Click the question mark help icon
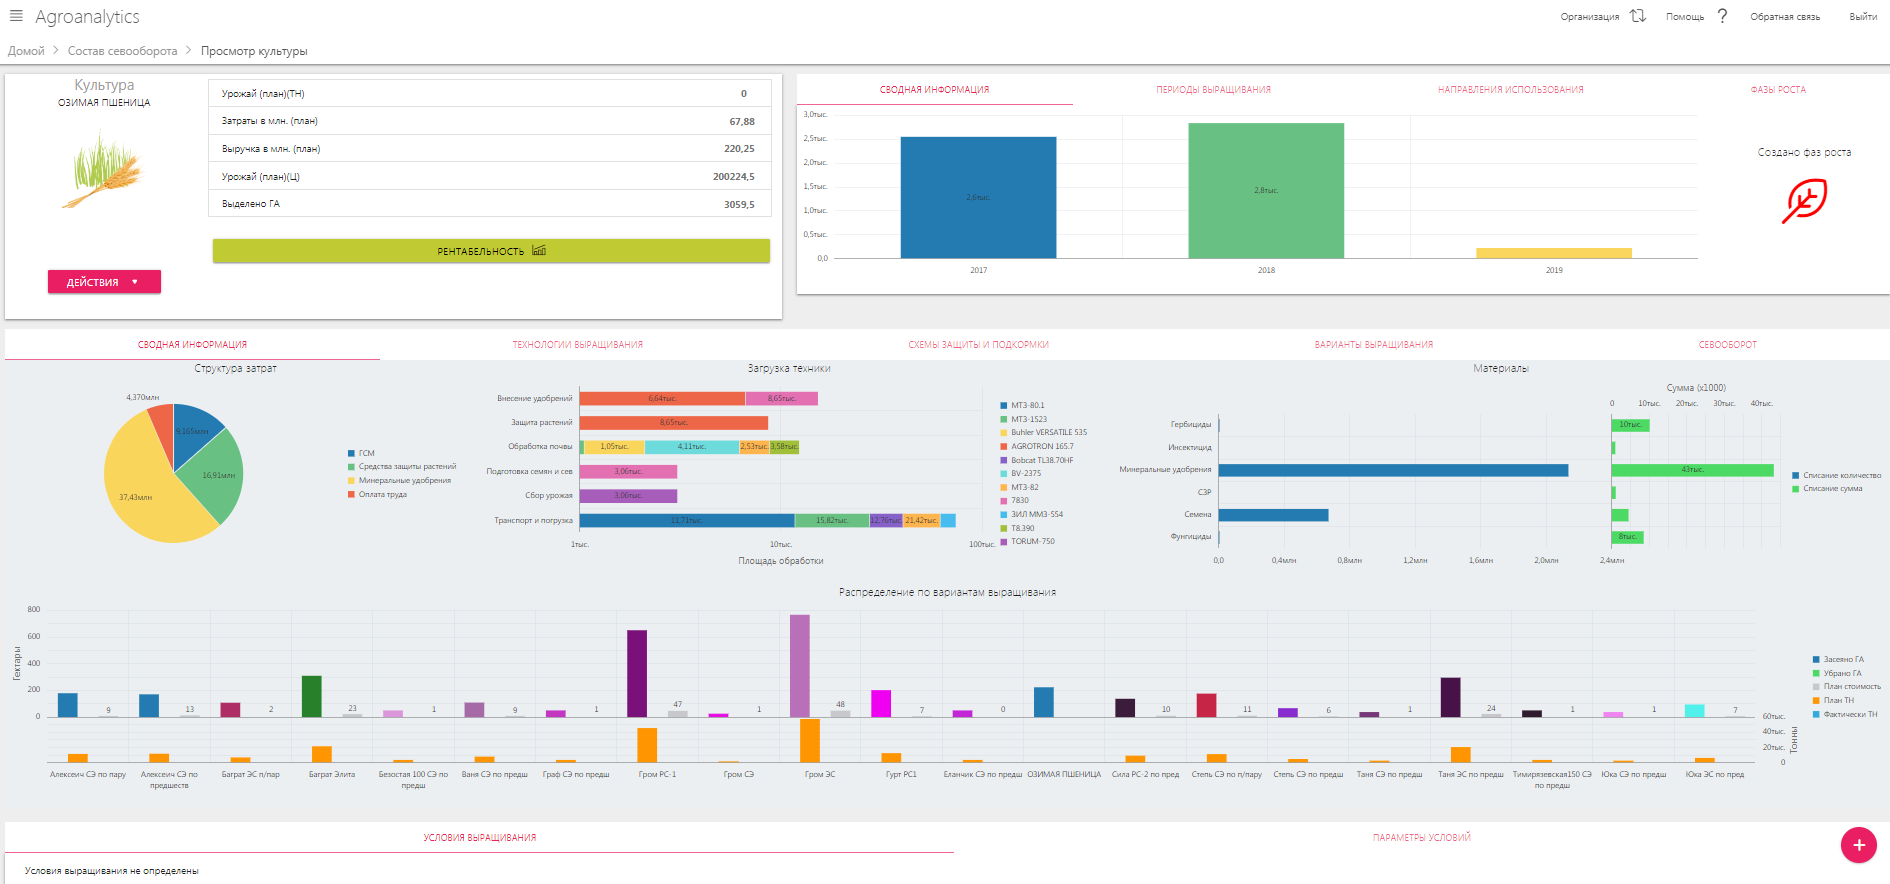The height and width of the screenshot is (884, 1890). pyautogui.click(x=1722, y=16)
